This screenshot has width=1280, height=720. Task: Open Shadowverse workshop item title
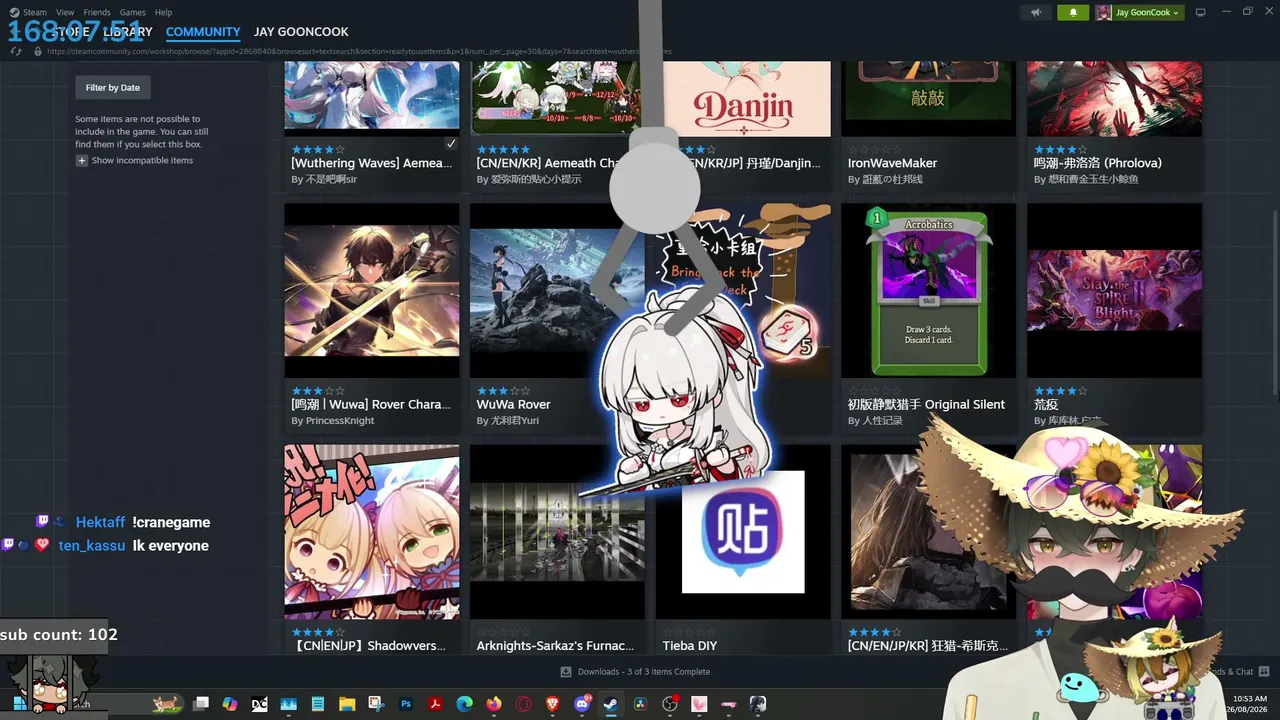pyautogui.click(x=369, y=646)
